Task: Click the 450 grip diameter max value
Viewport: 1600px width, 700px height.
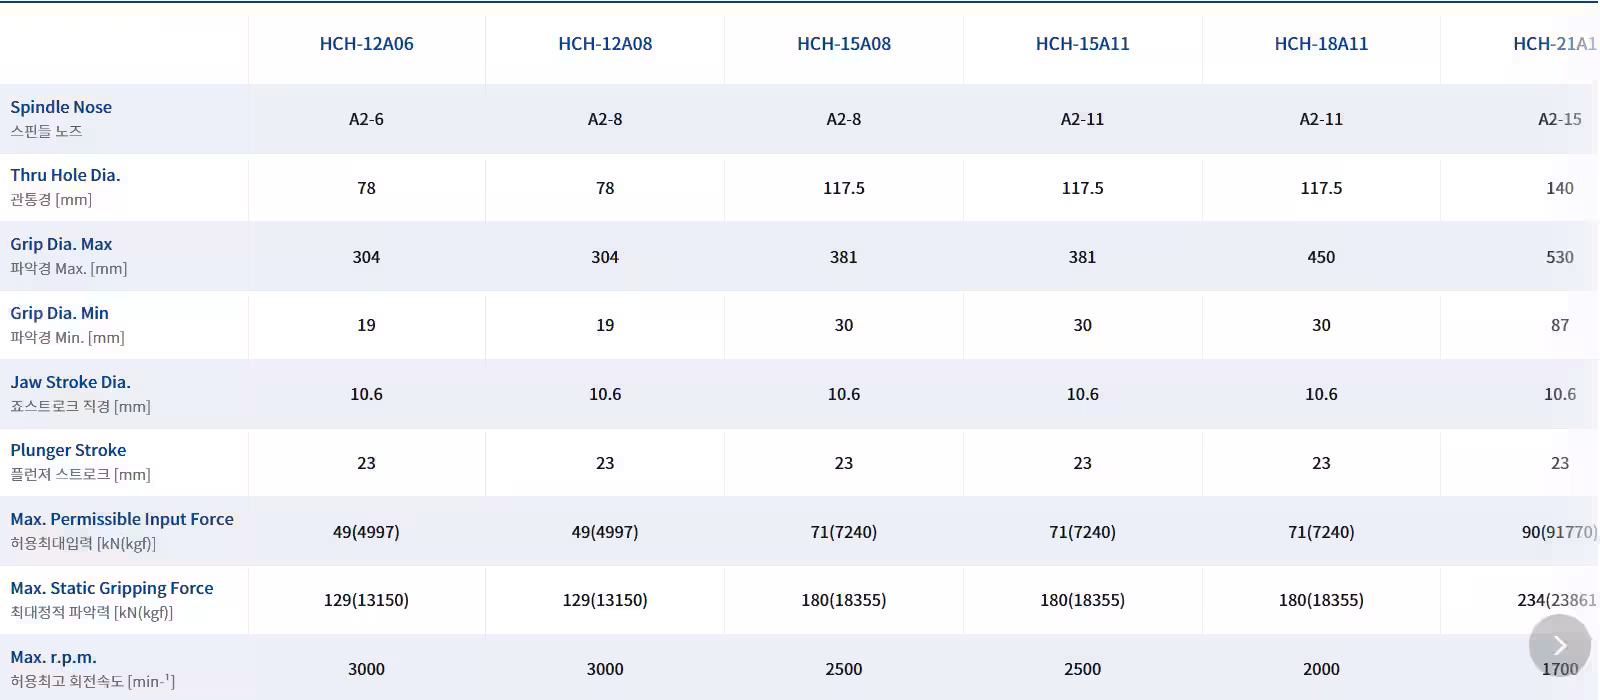Action: tap(1321, 257)
